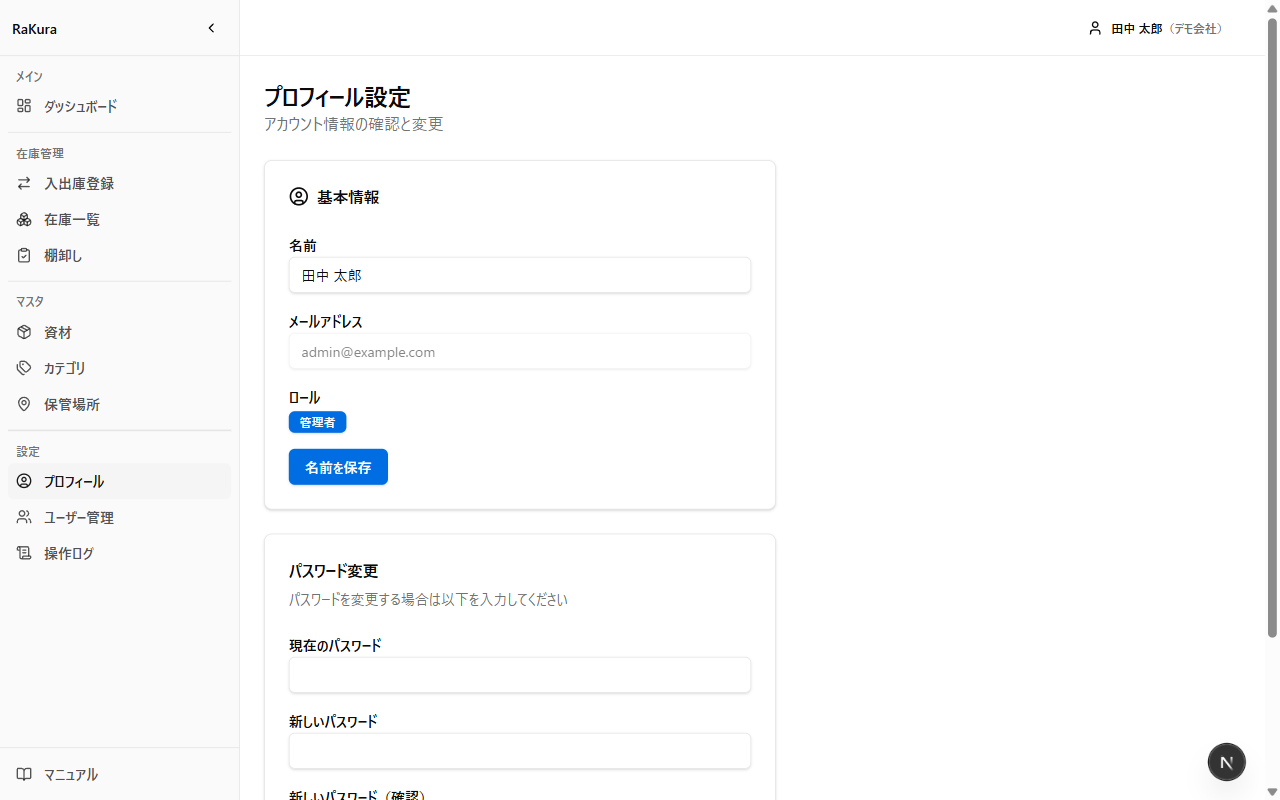The height and width of the screenshot is (800, 1280).
Task: Click the 在庫一覧 boxes icon
Action: pos(24,220)
